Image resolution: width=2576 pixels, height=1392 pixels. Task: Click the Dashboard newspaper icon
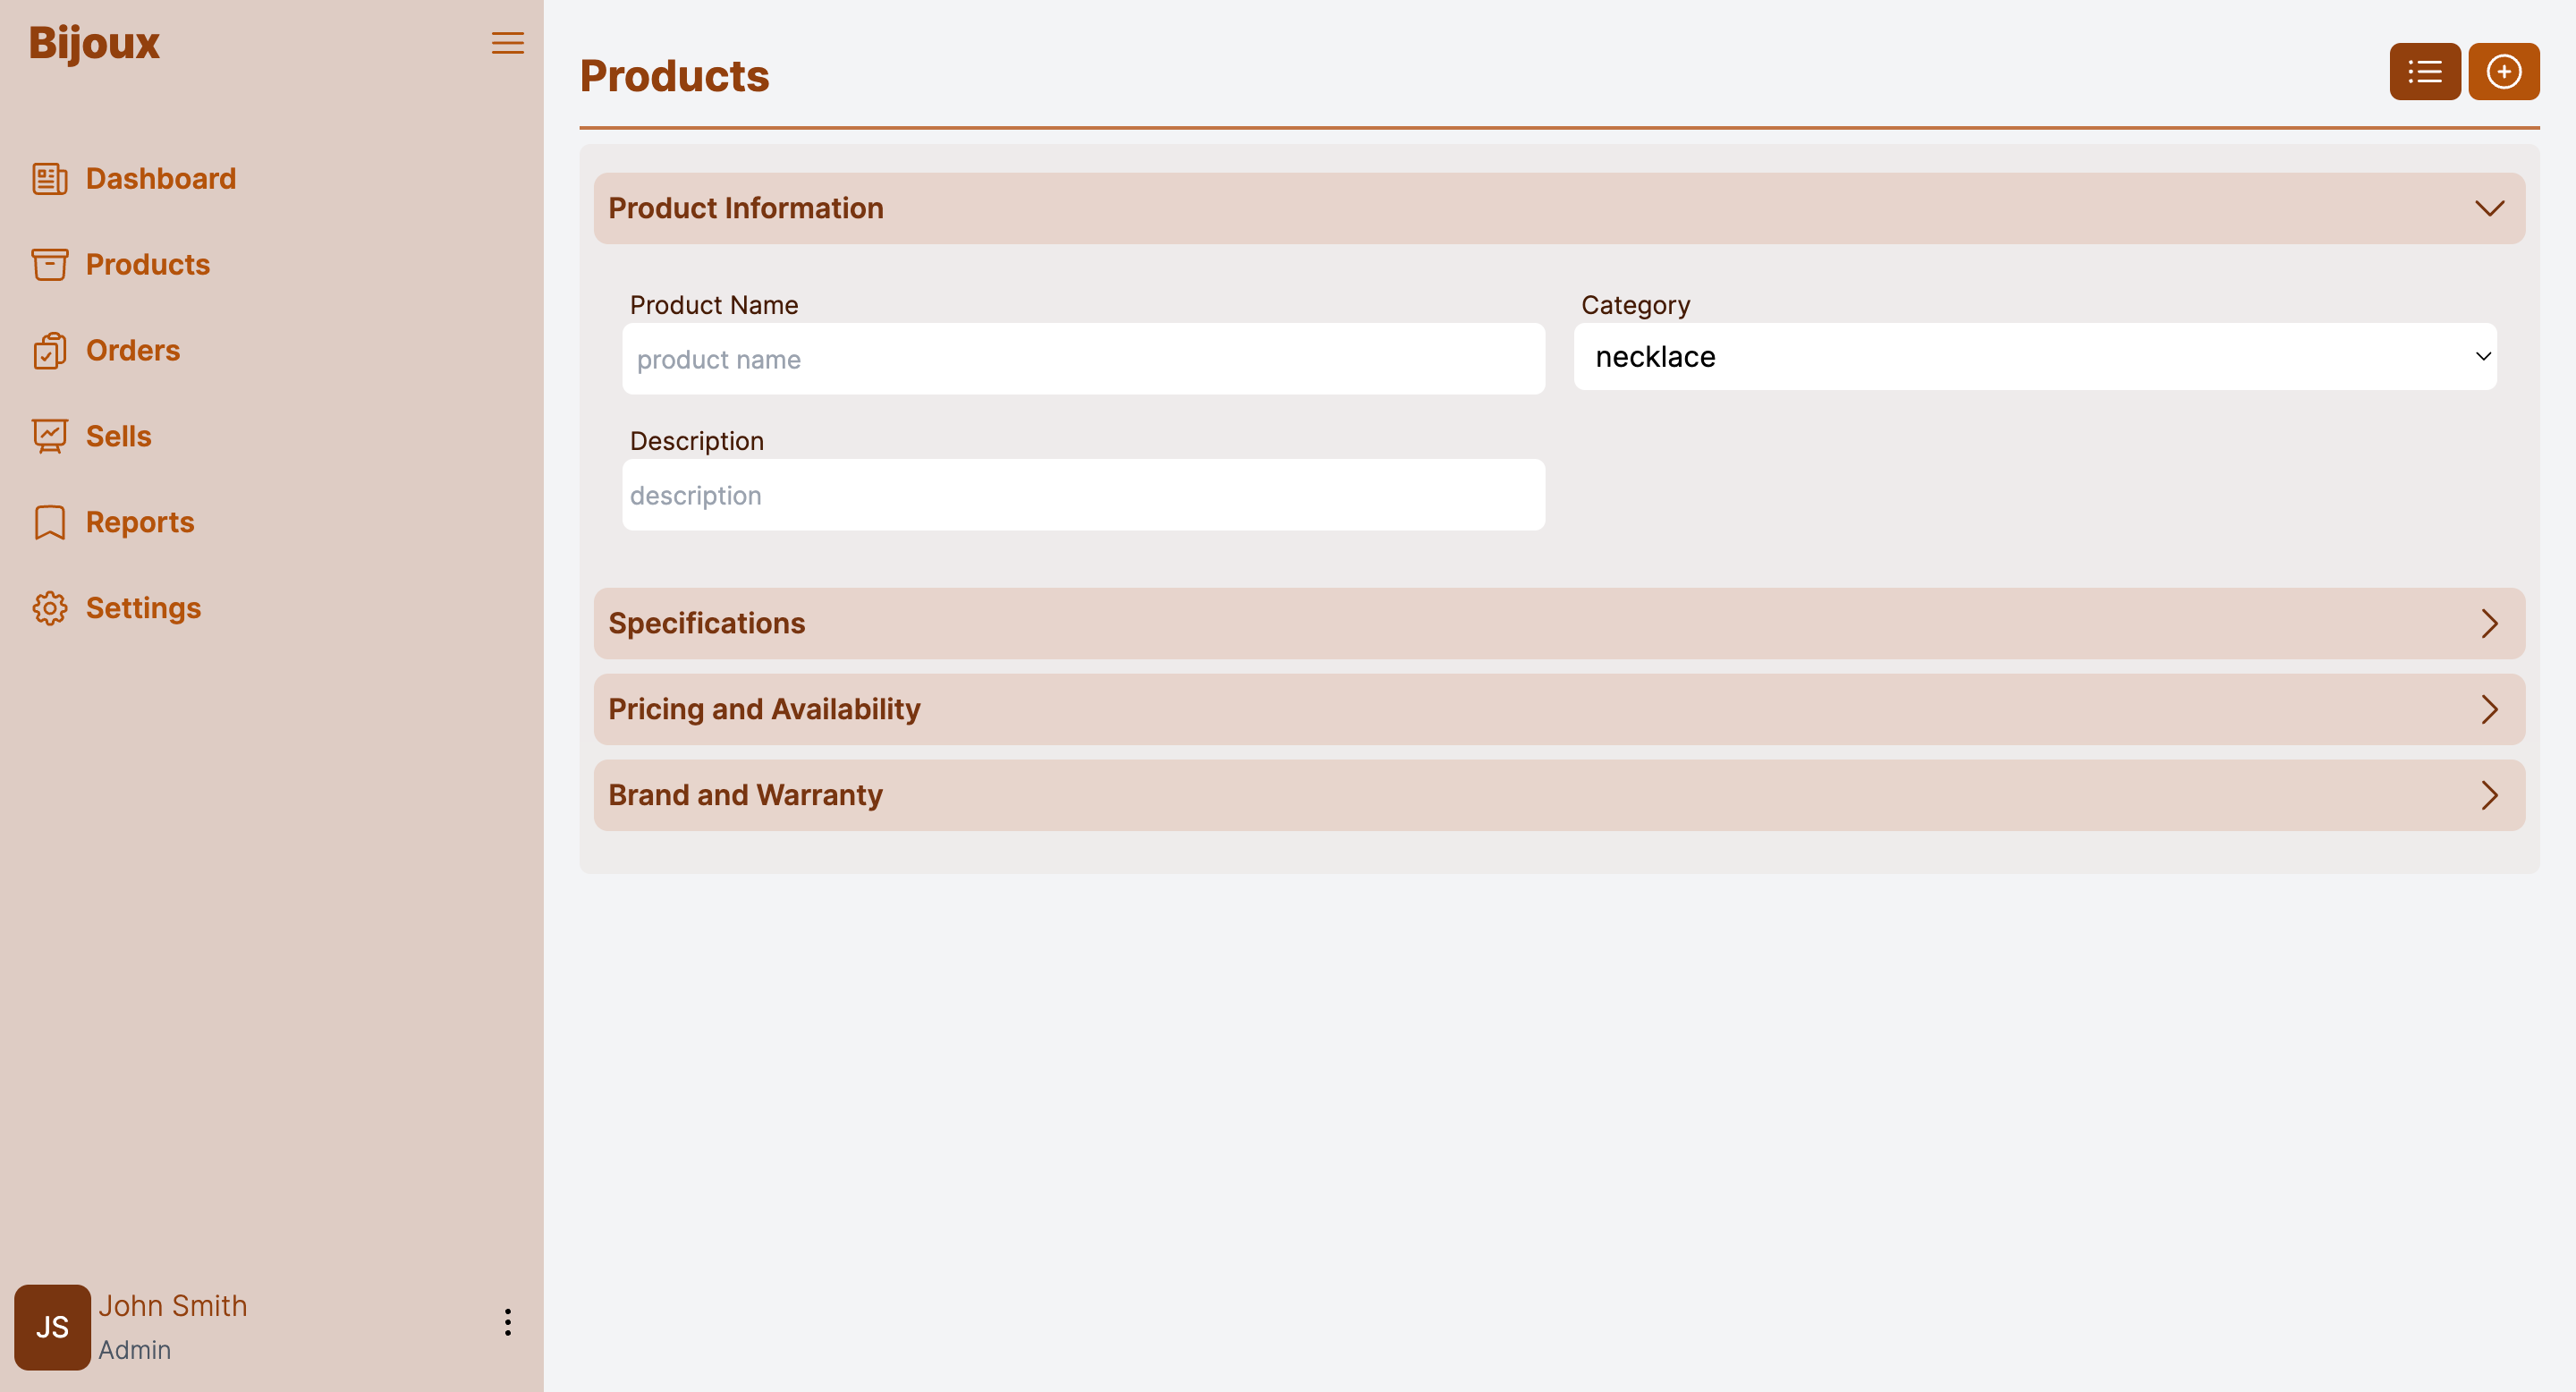point(49,179)
